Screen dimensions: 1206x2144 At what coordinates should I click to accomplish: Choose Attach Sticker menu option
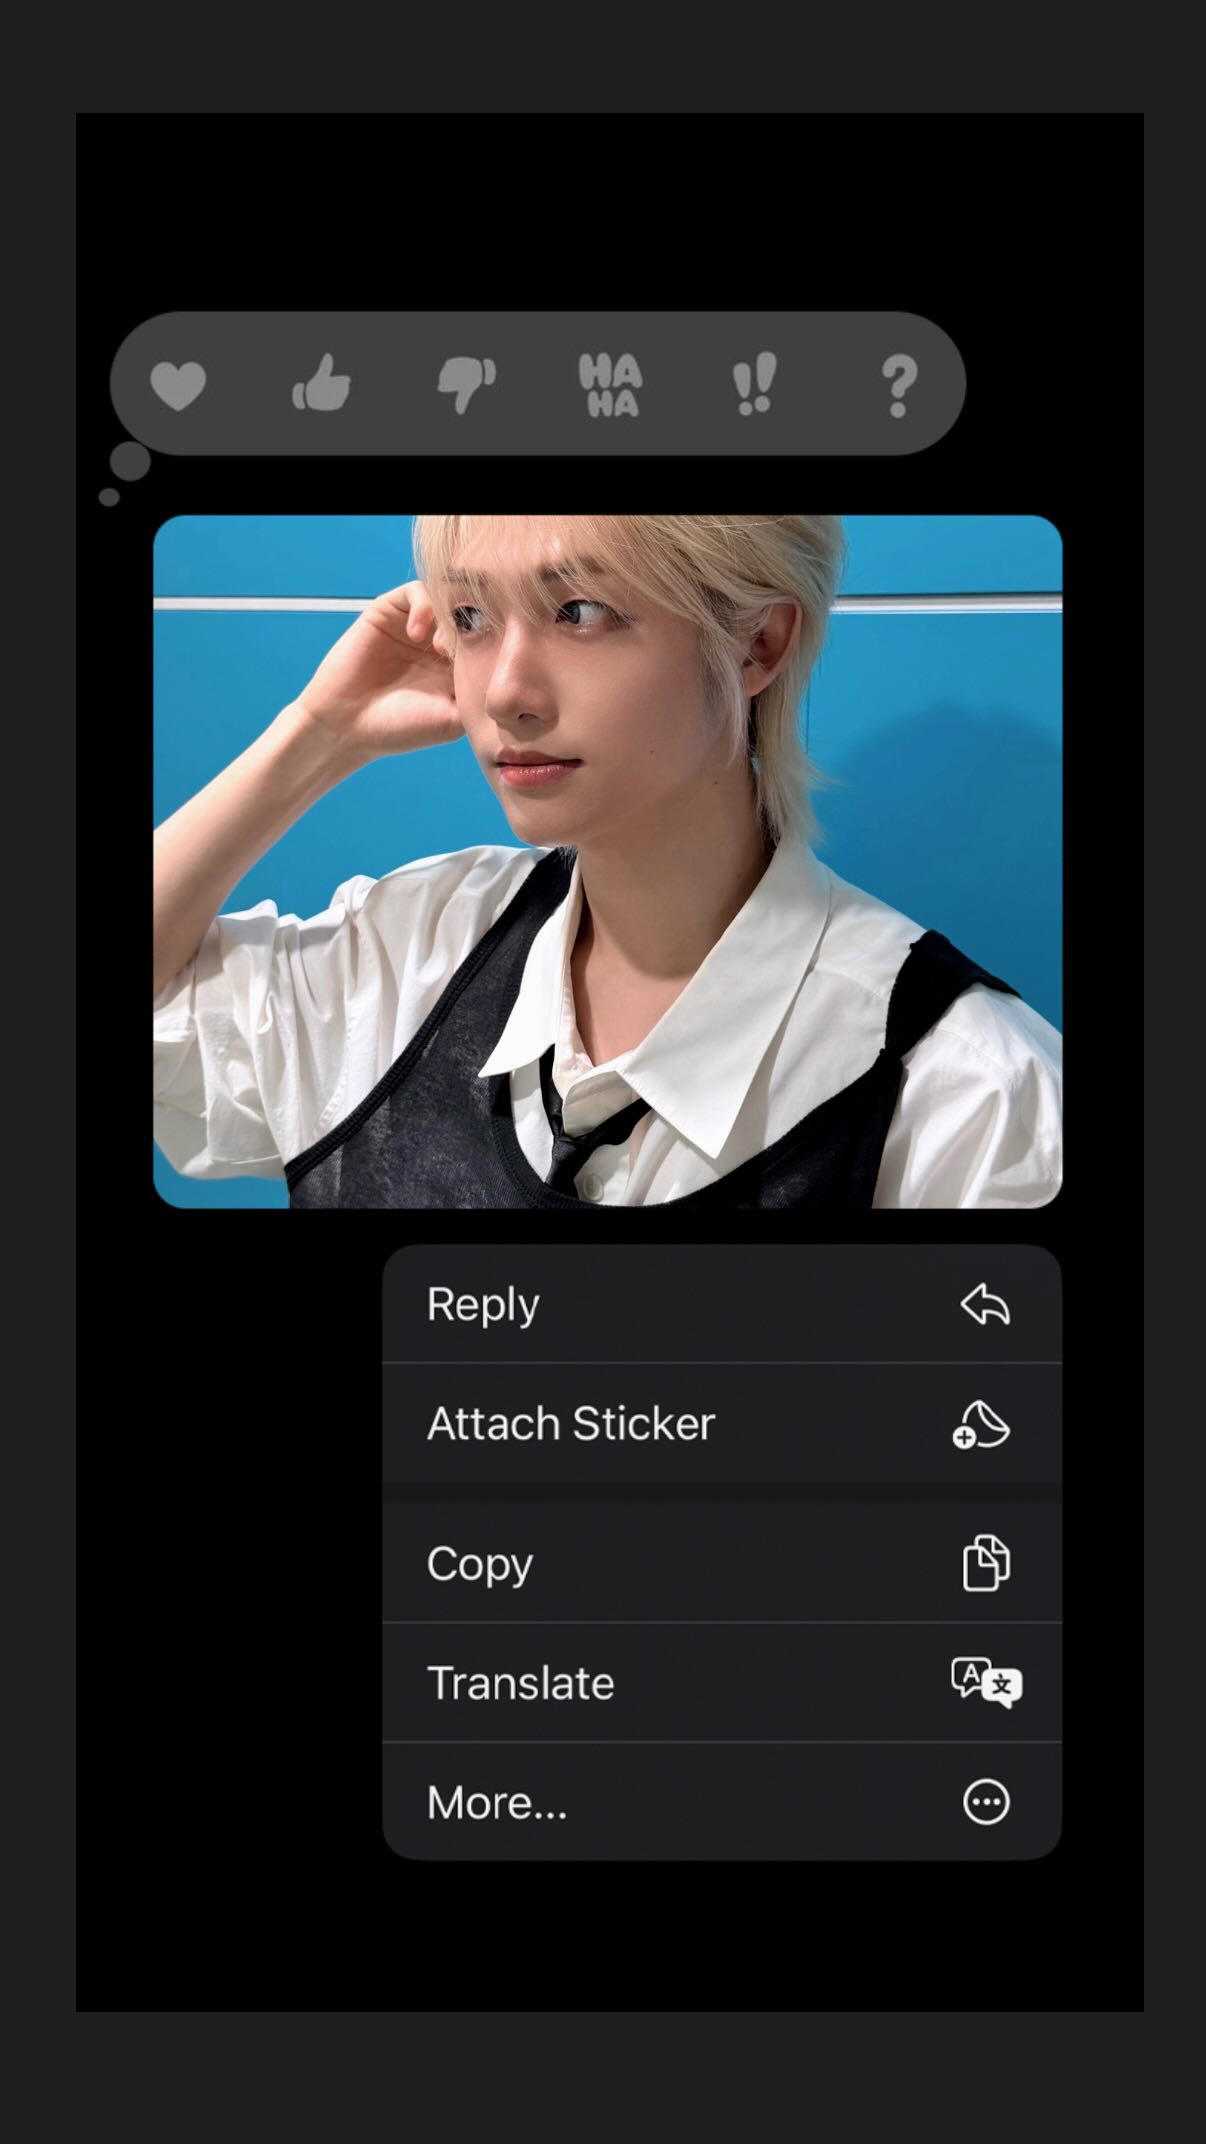click(x=571, y=1424)
